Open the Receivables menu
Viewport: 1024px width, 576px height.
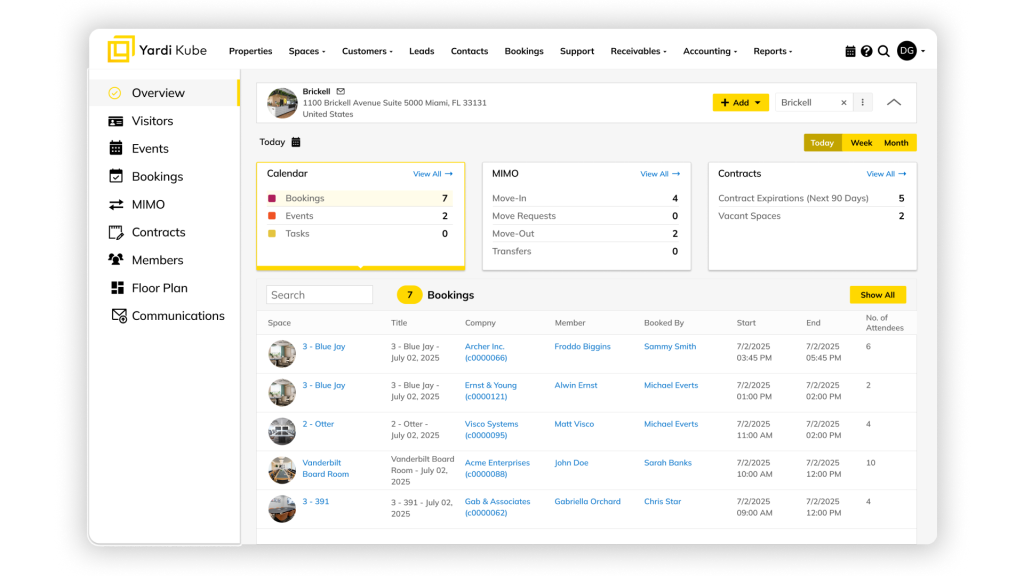[x=638, y=51]
